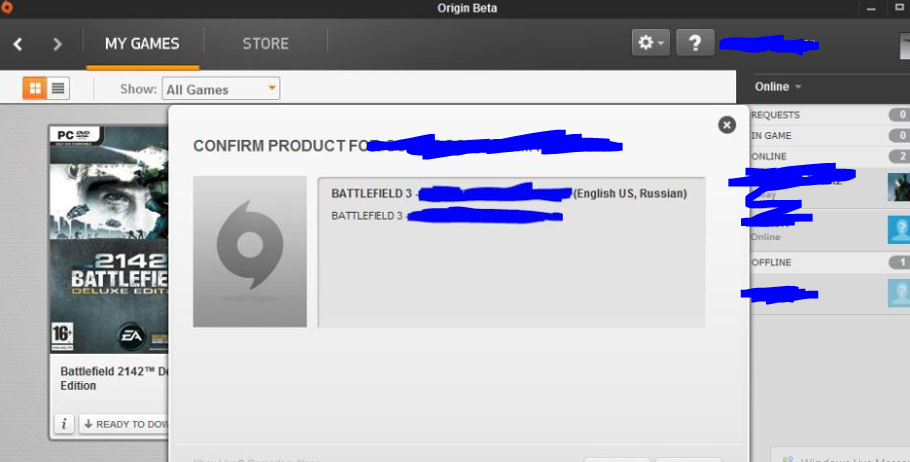
Task: Open the gear settings menu
Action: [x=651, y=43]
